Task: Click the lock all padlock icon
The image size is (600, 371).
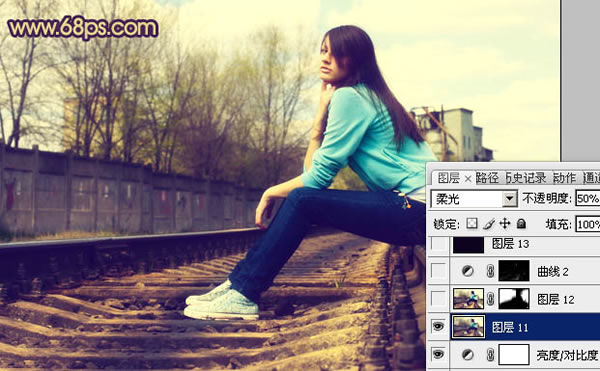Action: pos(521,223)
